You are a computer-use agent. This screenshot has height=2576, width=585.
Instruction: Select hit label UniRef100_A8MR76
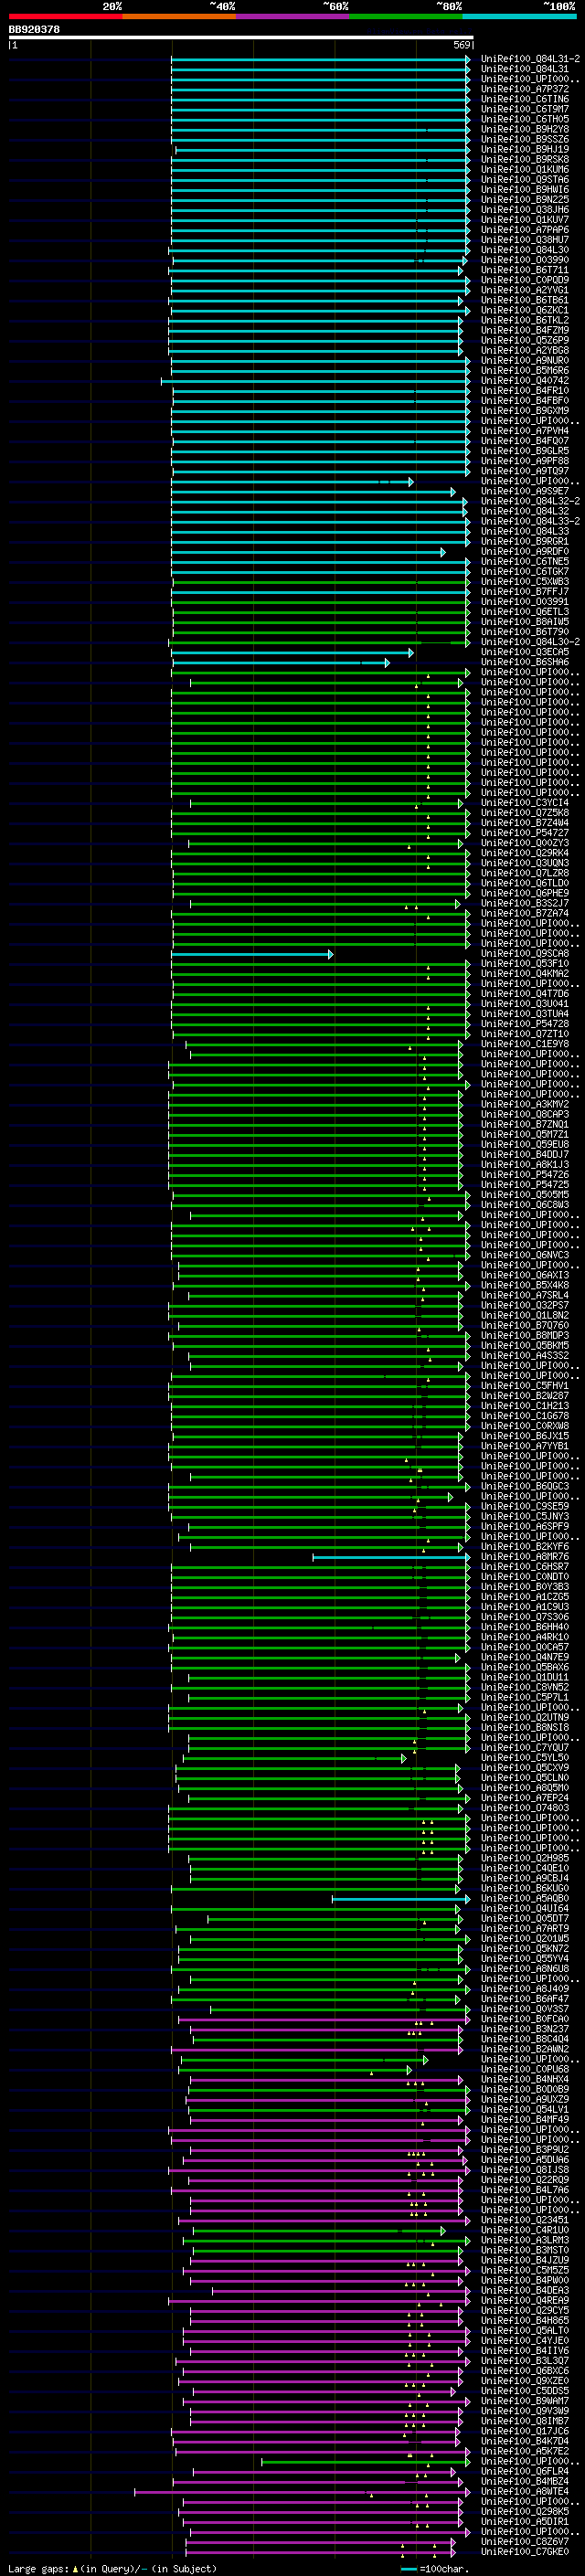tap(525, 1557)
